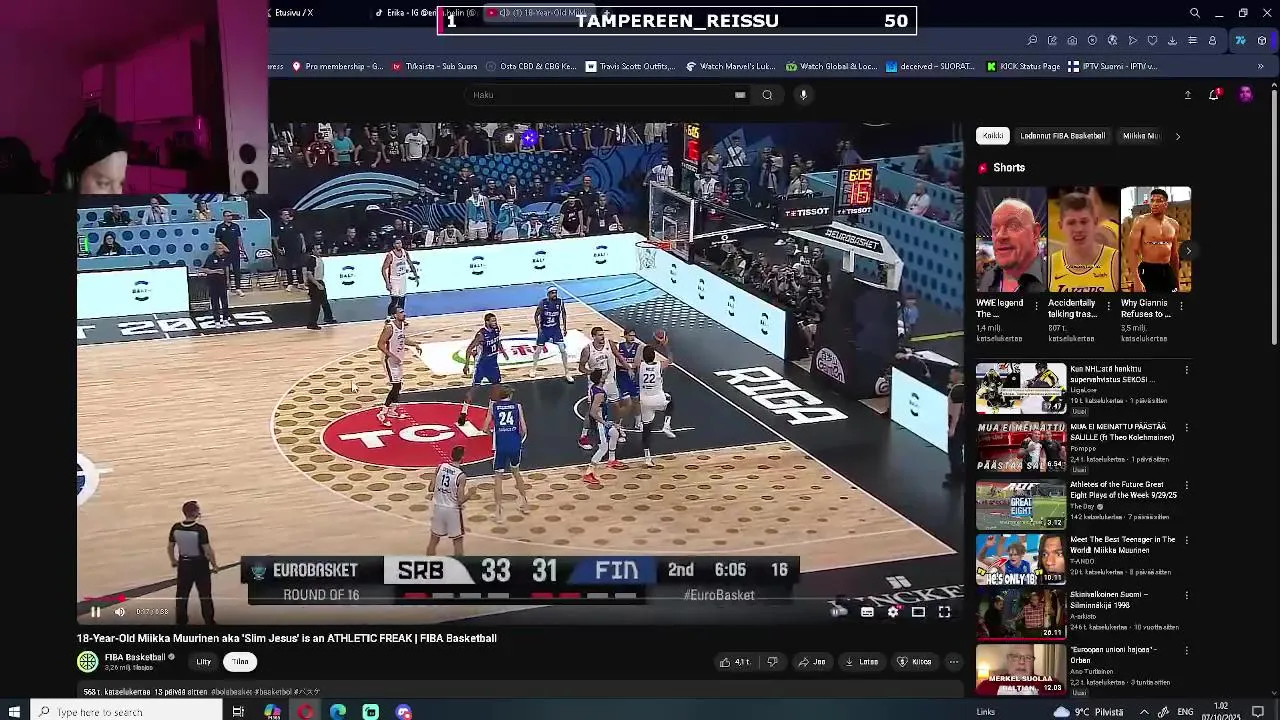The width and height of the screenshot is (1280, 720).
Task: Show next shorts with arrow
Action: pos(1187,250)
